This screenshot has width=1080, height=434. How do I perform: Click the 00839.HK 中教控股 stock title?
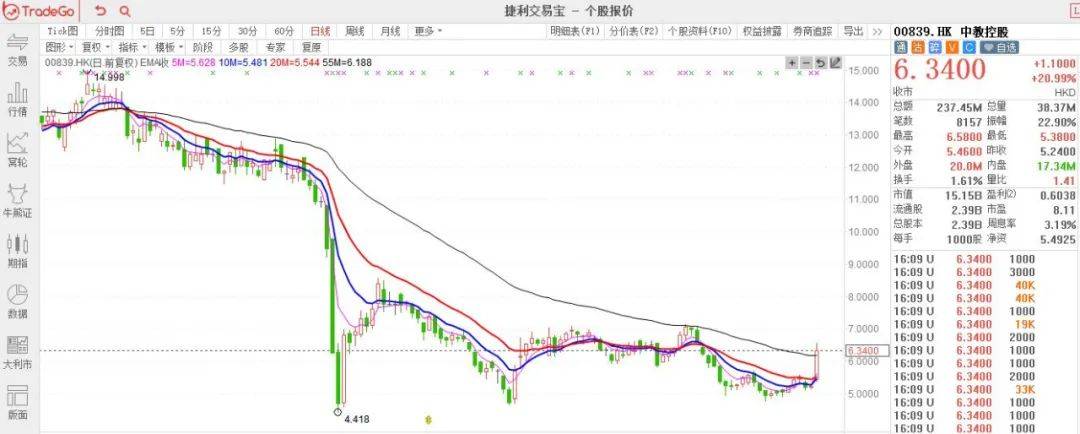coord(951,32)
